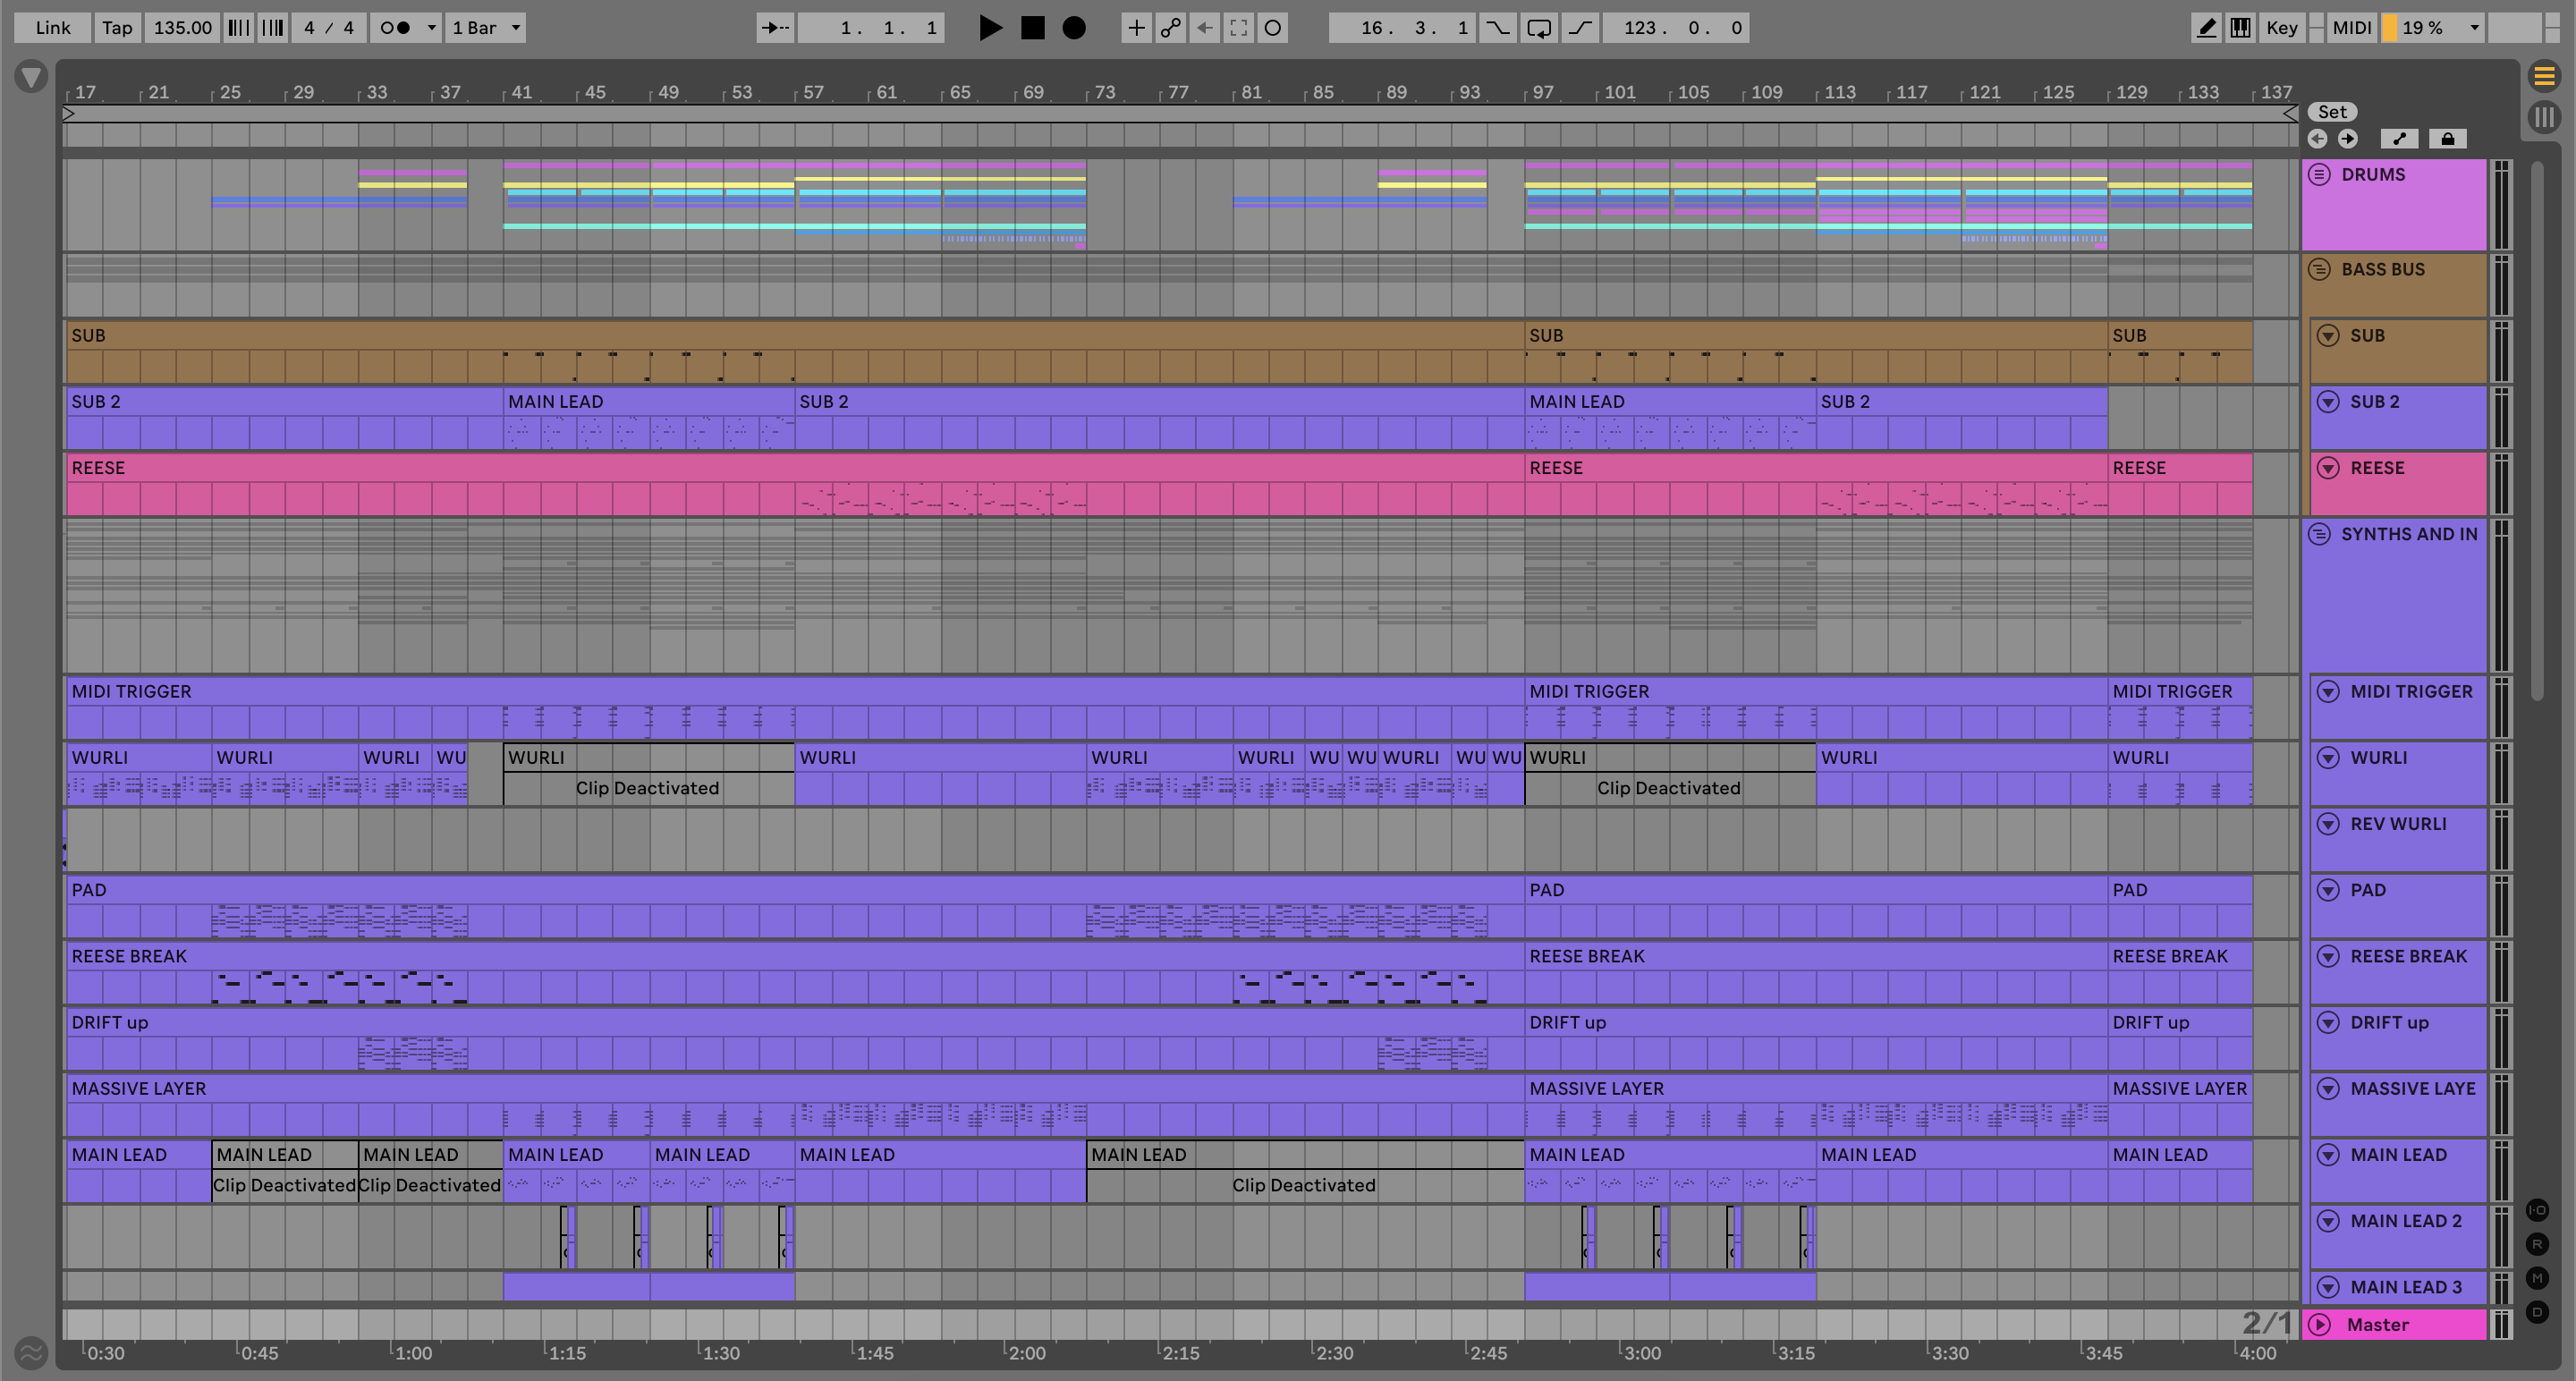Click the tempo field showing 135.00
The height and width of the screenshot is (1381, 2576).
182,28
